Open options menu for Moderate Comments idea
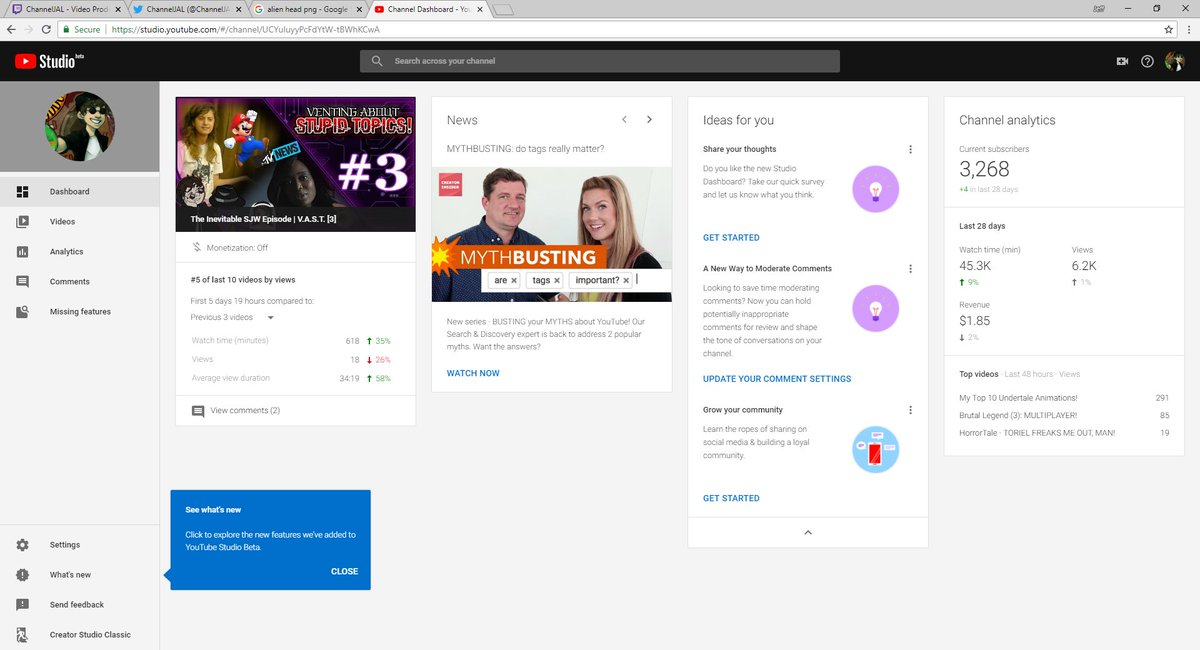 coord(910,269)
